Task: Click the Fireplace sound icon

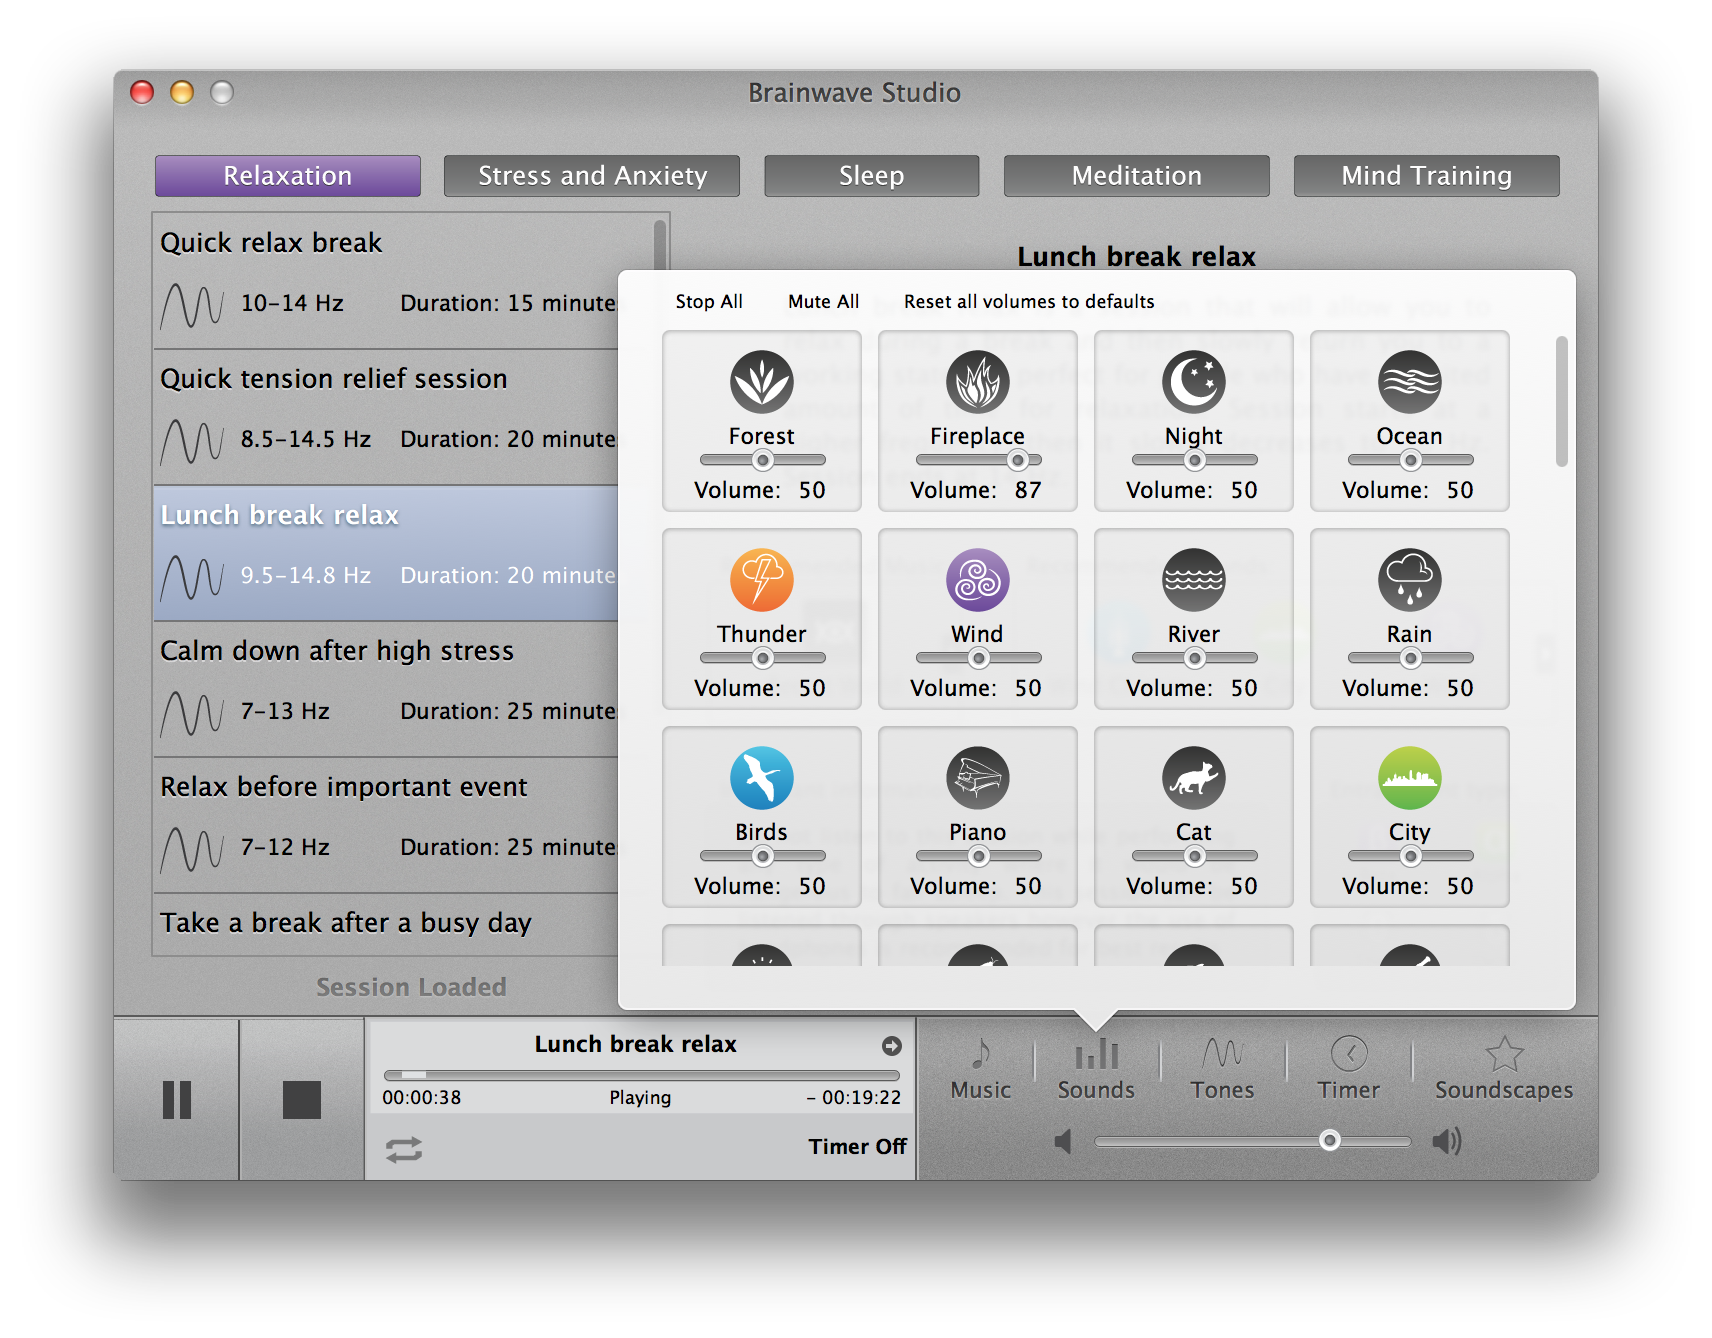Action: 977,382
